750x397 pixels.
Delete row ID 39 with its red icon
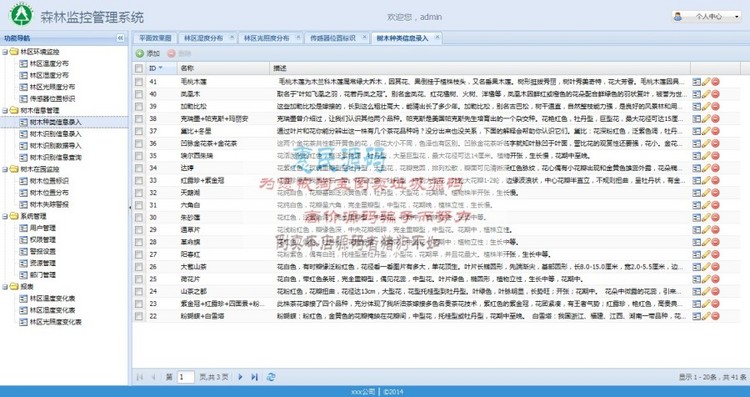[x=716, y=106]
